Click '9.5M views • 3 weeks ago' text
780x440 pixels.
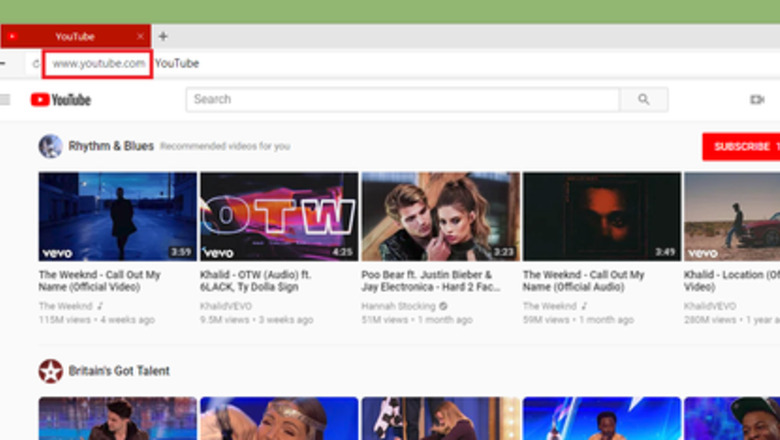(x=257, y=320)
